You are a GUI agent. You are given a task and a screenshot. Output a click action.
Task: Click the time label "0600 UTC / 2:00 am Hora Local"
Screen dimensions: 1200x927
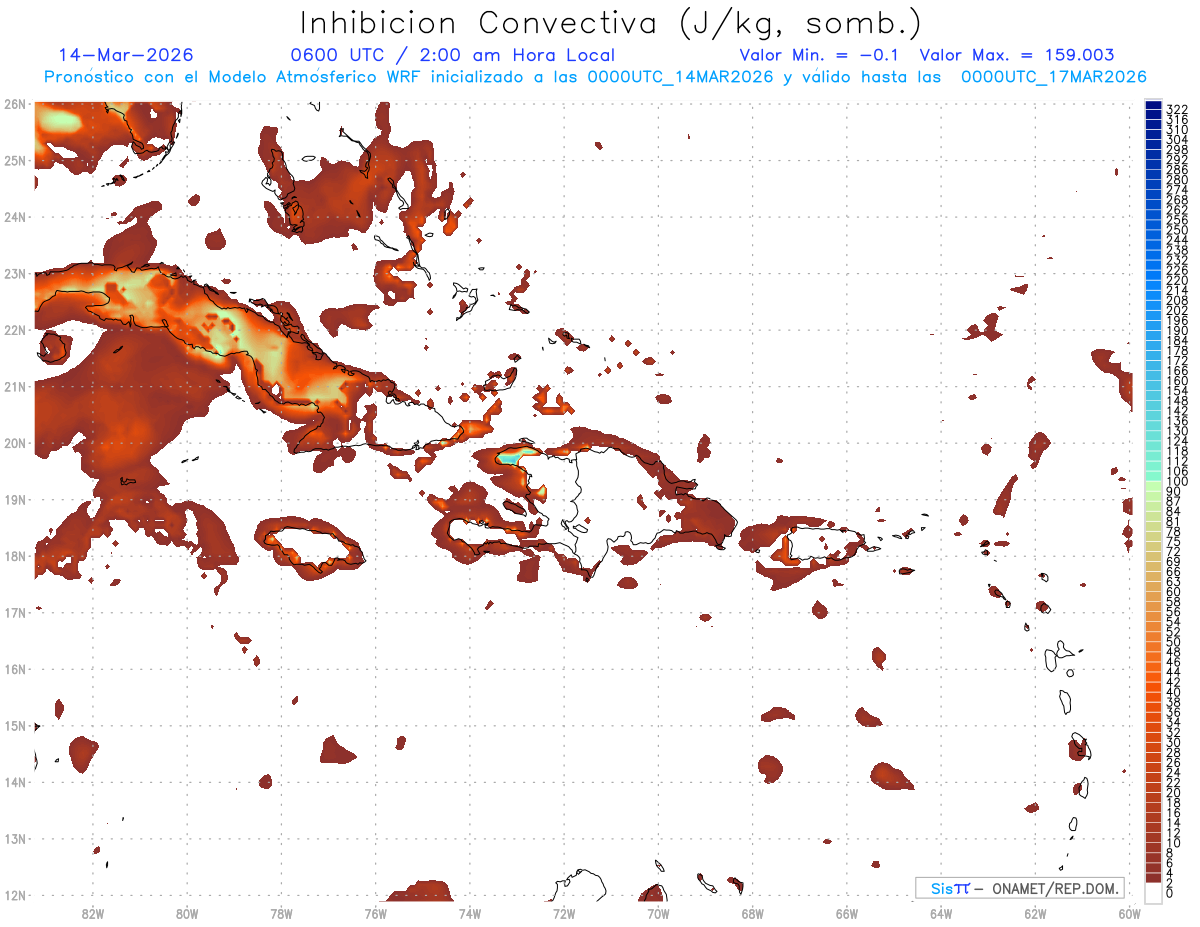click(x=453, y=55)
